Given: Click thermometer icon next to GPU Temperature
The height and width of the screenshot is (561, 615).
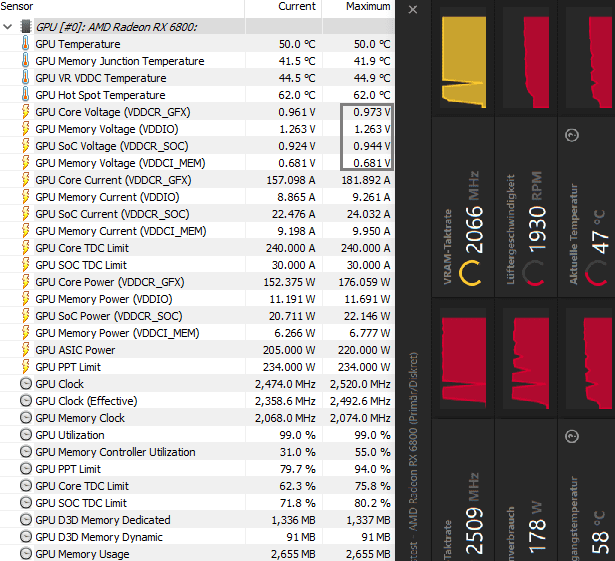Looking at the screenshot, I should pyautogui.click(x=25, y=44).
